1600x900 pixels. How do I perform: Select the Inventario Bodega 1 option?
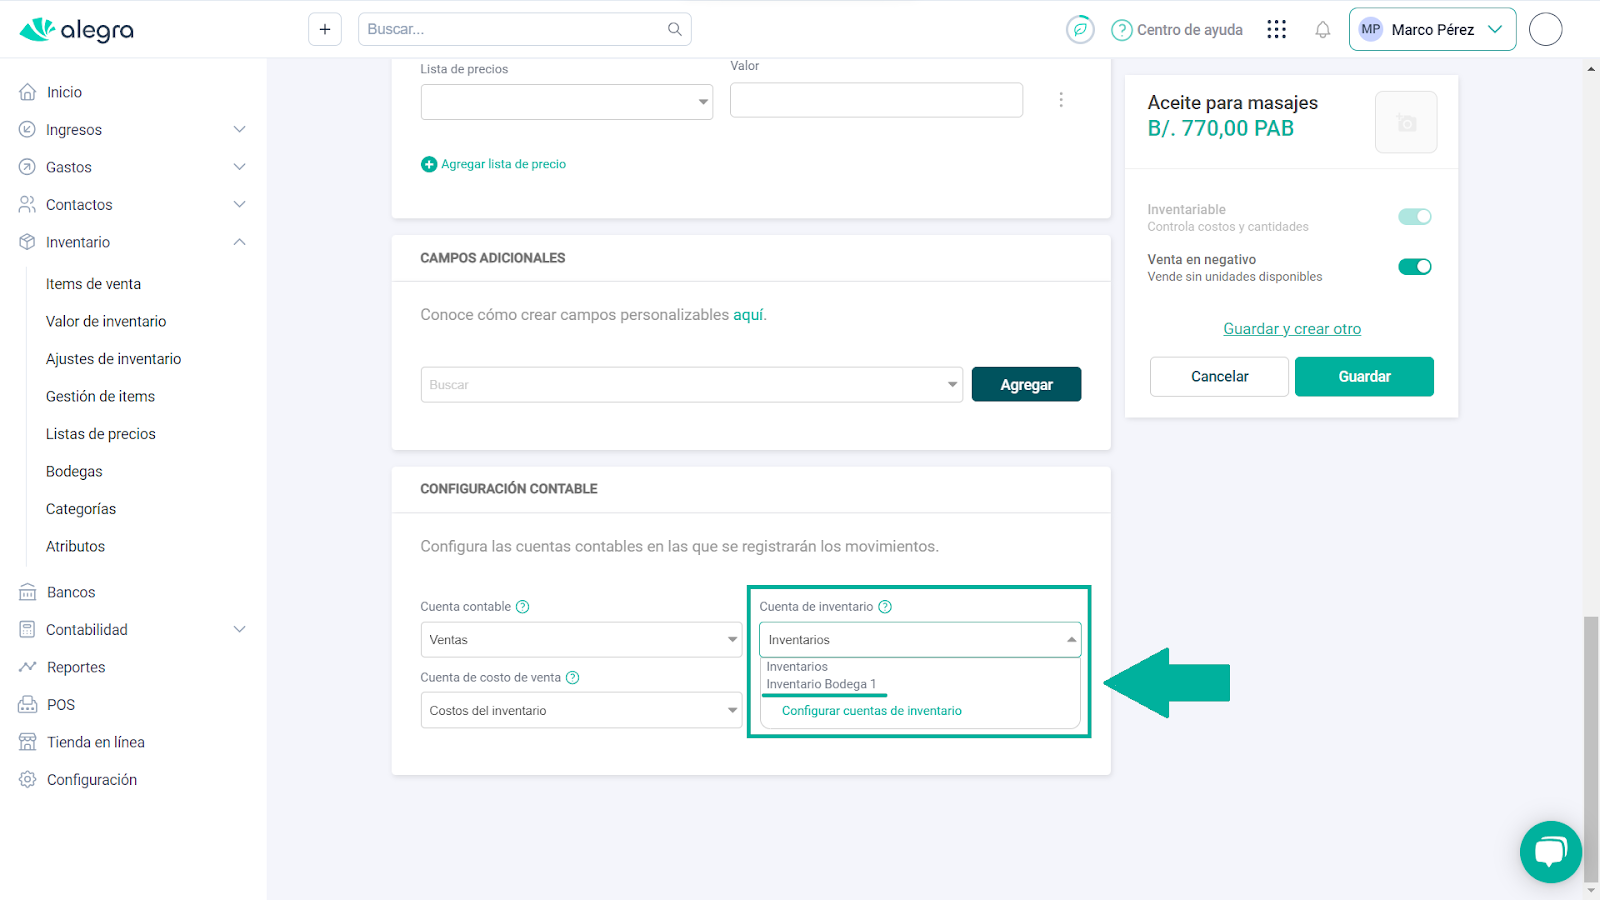[821, 685]
